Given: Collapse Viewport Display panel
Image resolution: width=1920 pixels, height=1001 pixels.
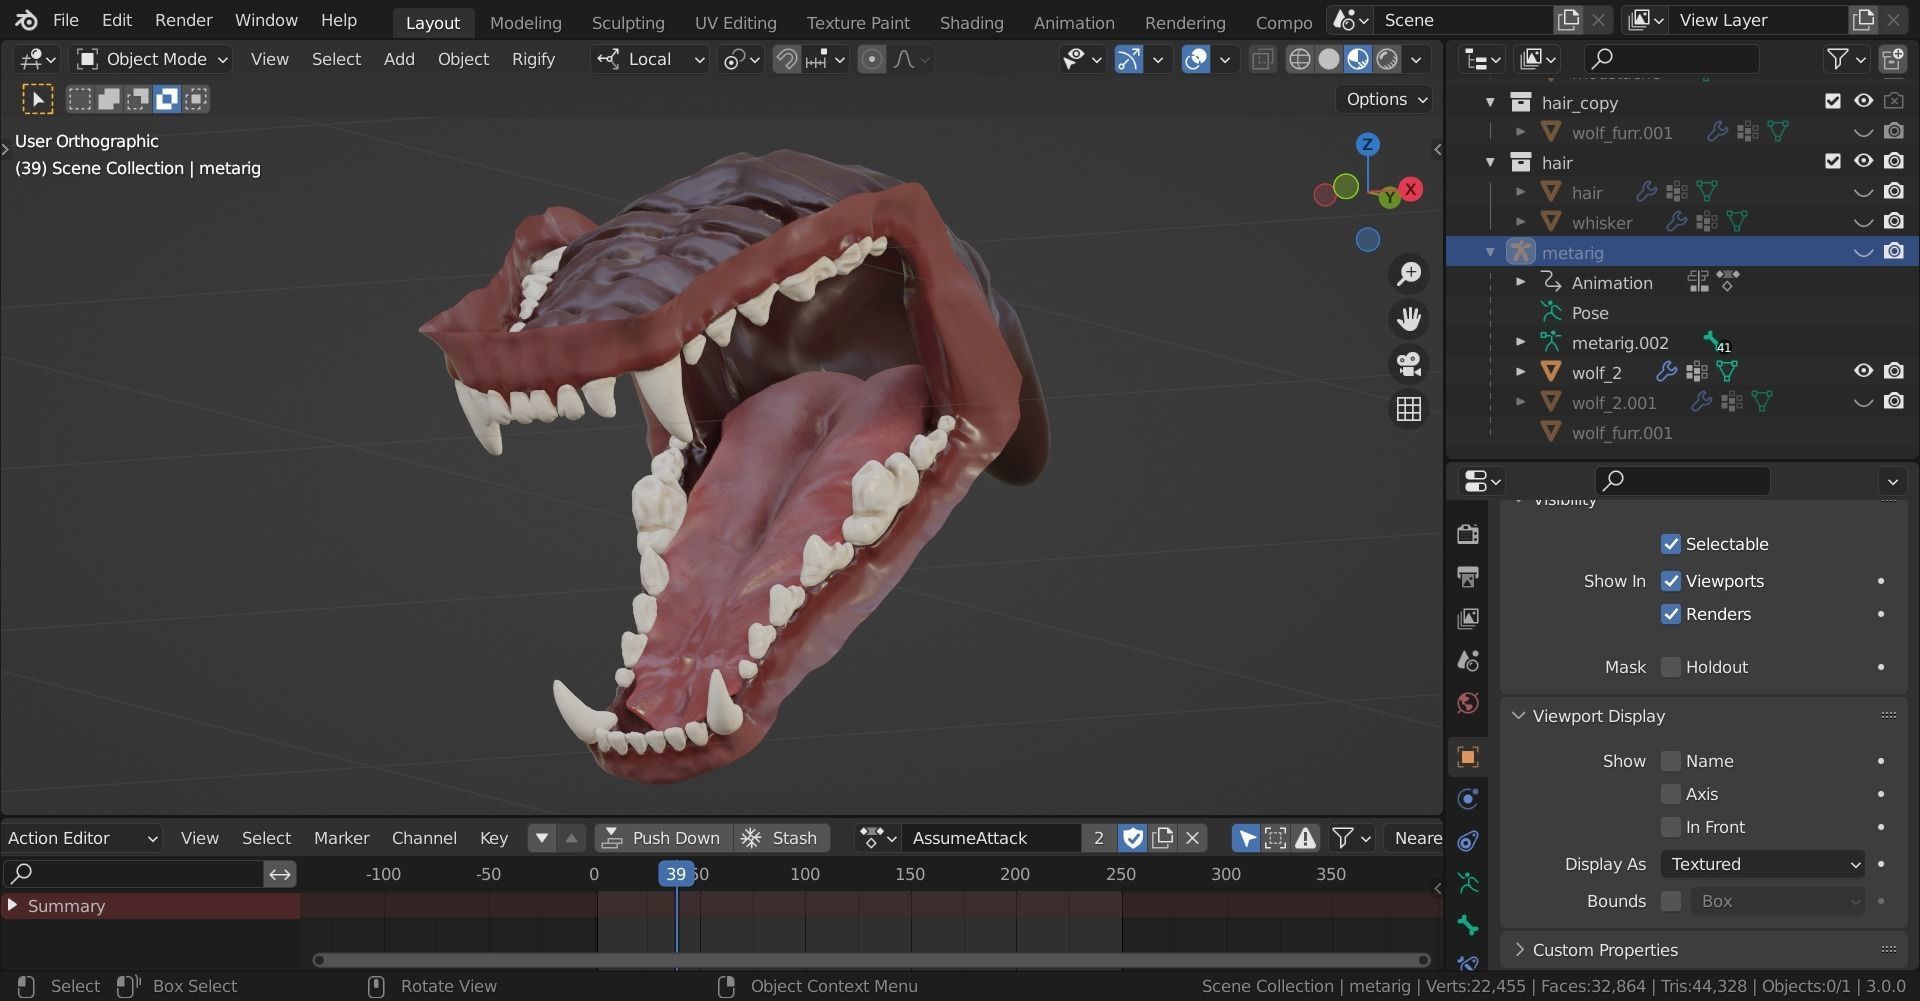Looking at the screenshot, I should pyautogui.click(x=1518, y=716).
